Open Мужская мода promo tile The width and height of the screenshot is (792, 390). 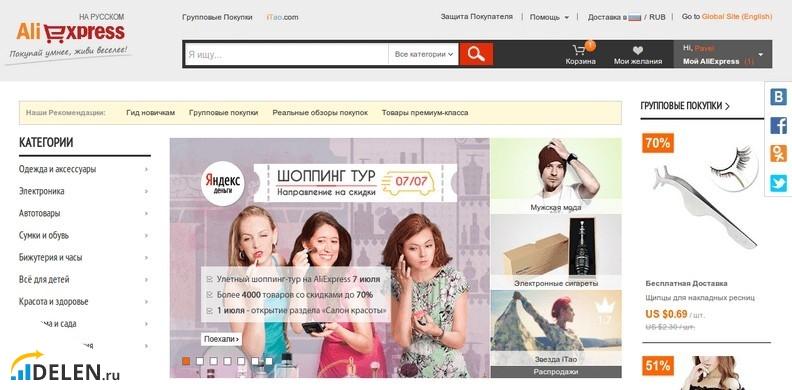[x=556, y=176]
